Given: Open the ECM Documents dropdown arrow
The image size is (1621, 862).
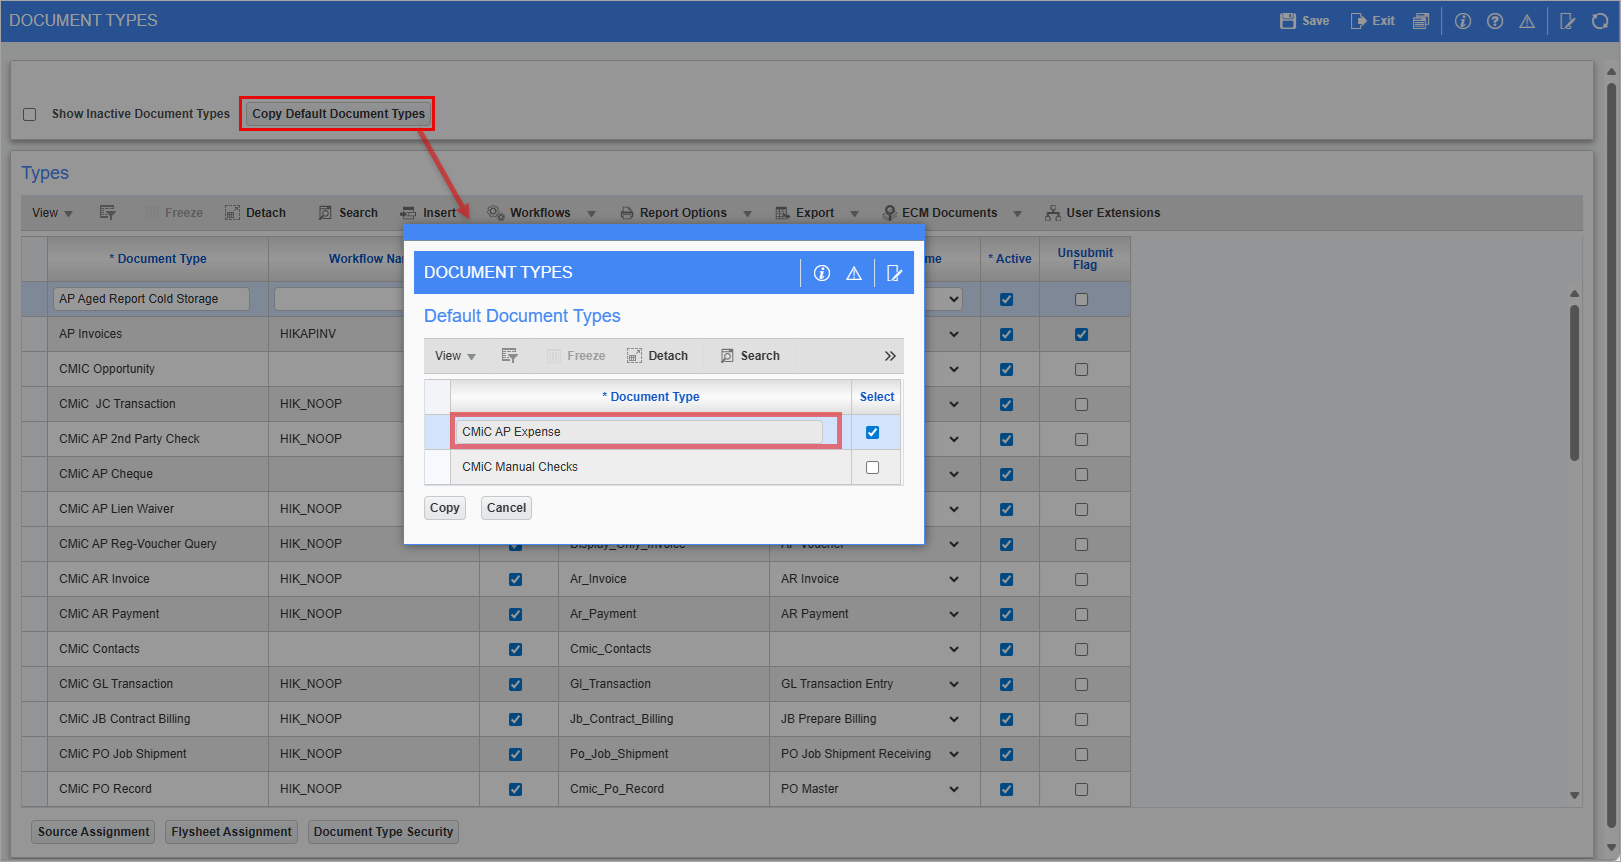Looking at the screenshot, I should pyautogui.click(x=1017, y=214).
